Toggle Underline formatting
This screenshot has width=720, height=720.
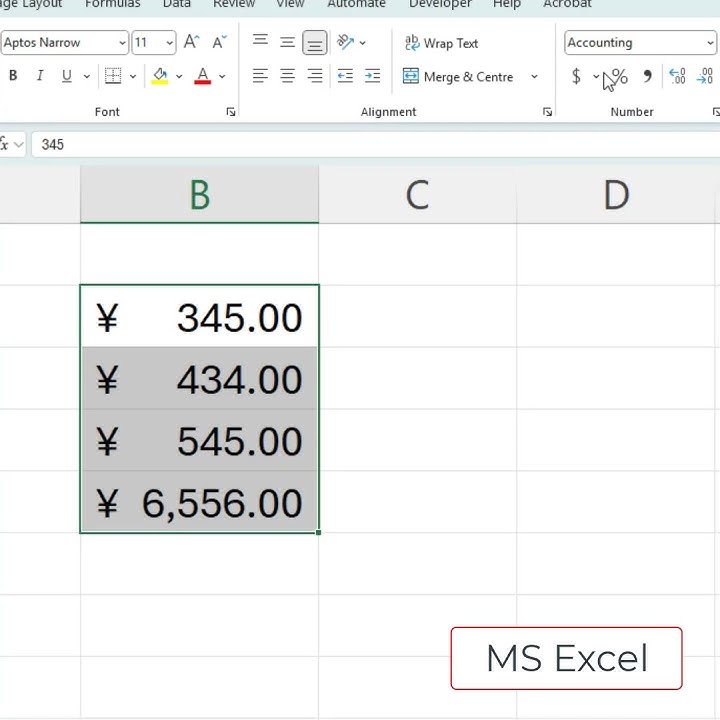67,76
